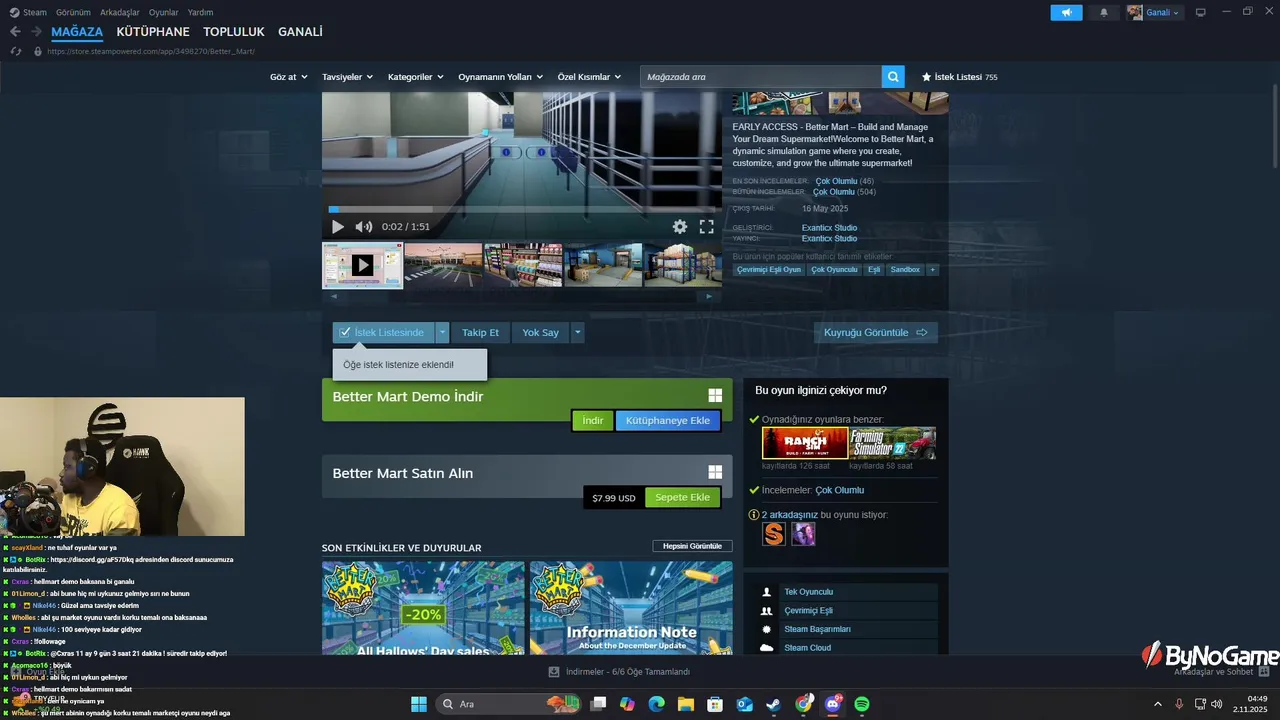Click the Takip Et button
Screen dimensions: 1280x720
click(480, 332)
